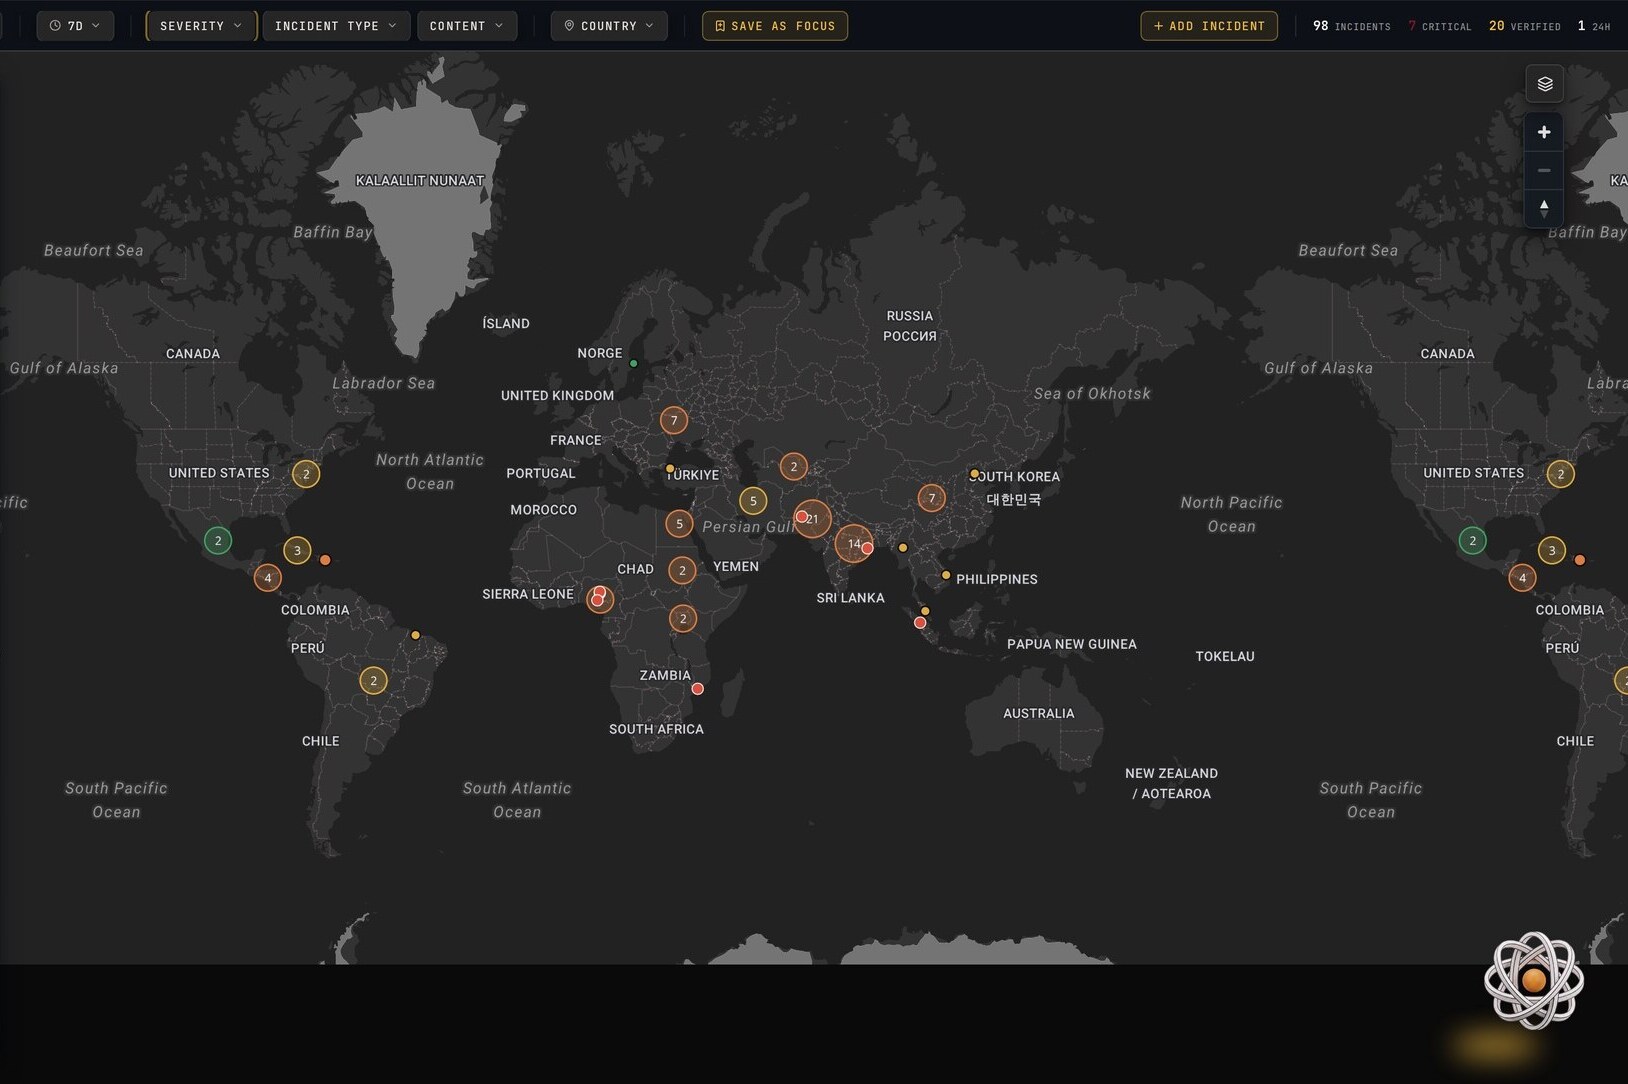
Task: Click Save as Focus button
Action: click(775, 26)
